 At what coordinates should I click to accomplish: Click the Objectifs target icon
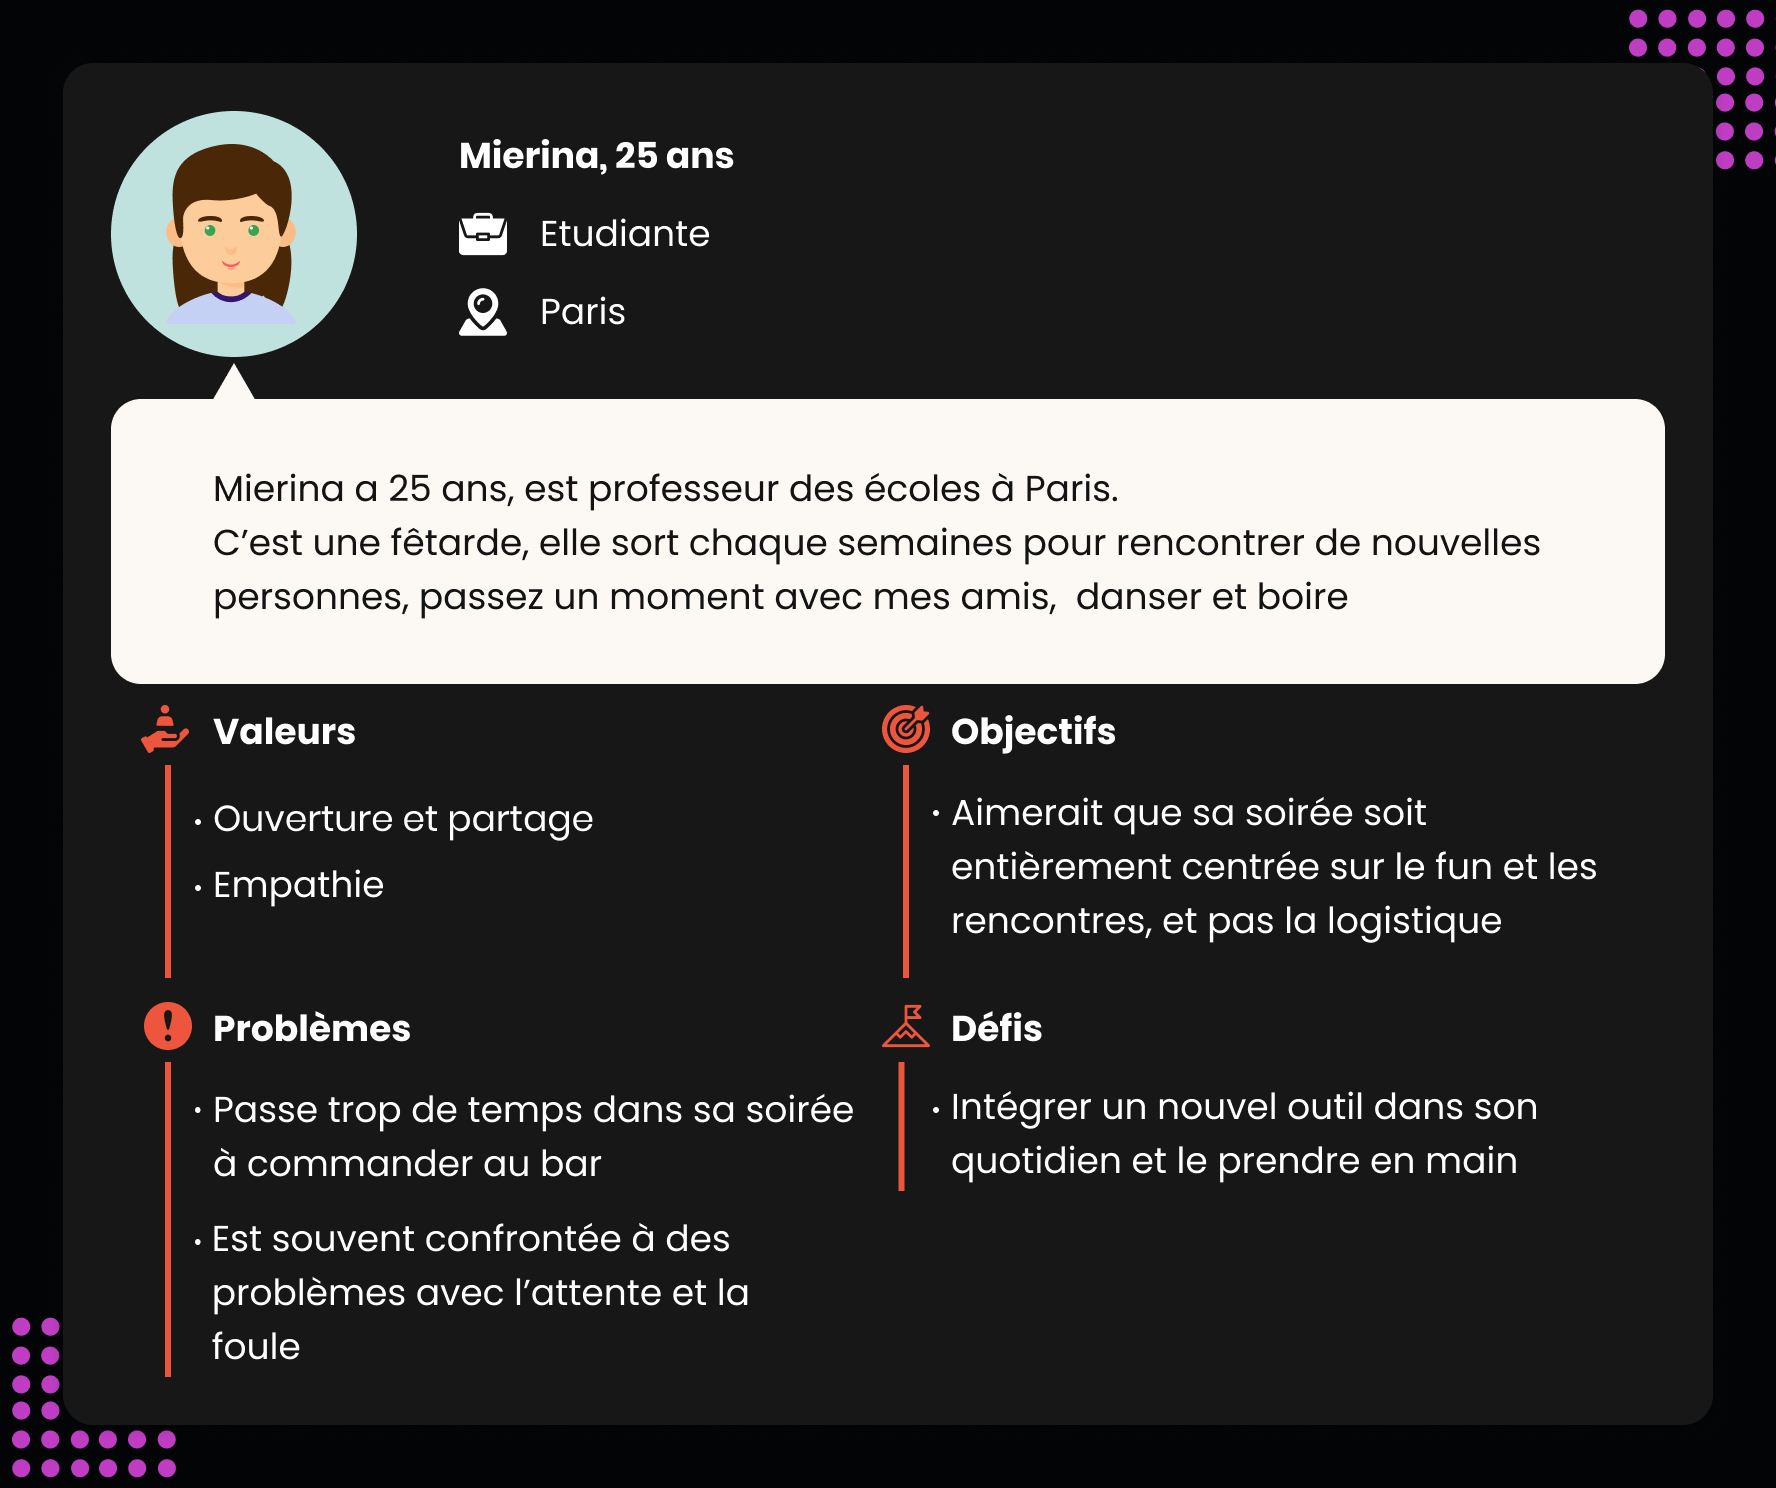[x=906, y=729]
